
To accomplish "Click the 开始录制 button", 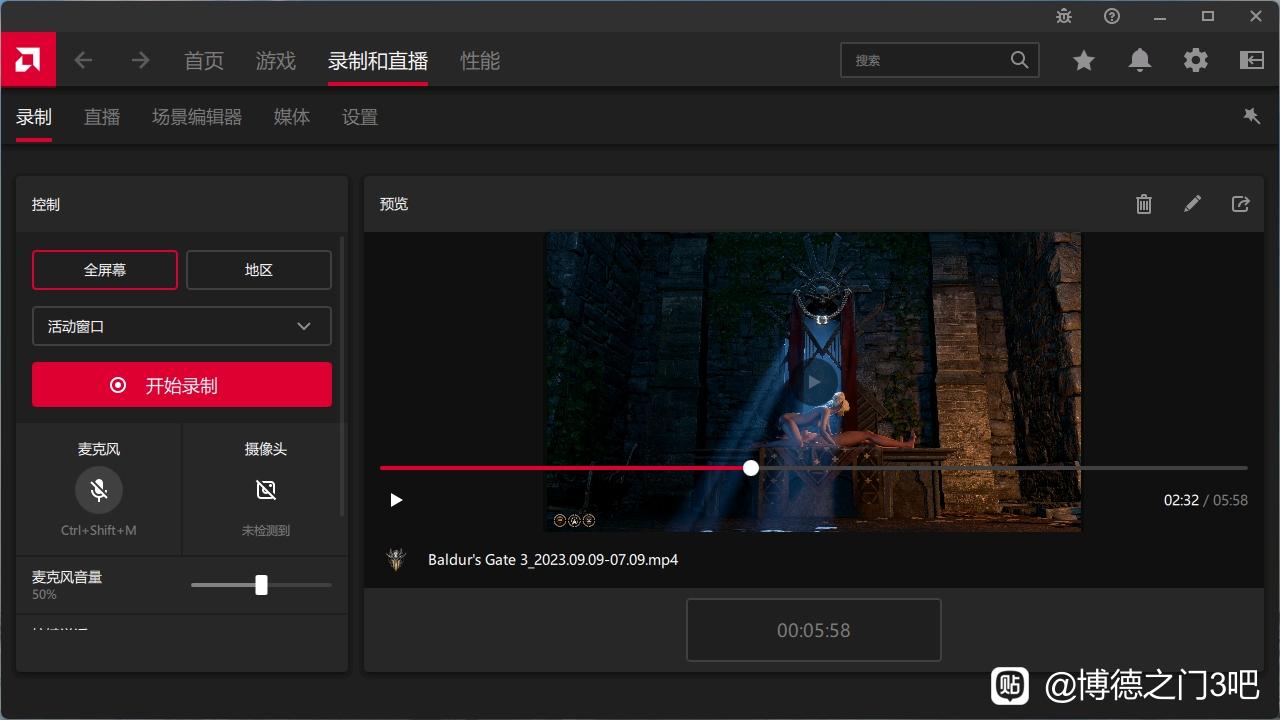I will point(182,385).
